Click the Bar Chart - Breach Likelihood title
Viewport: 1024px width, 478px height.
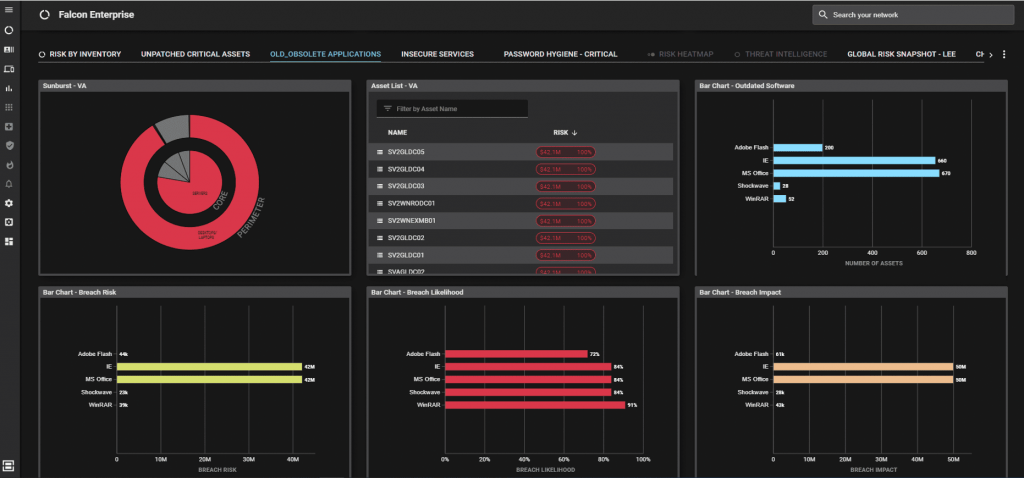click(417, 293)
